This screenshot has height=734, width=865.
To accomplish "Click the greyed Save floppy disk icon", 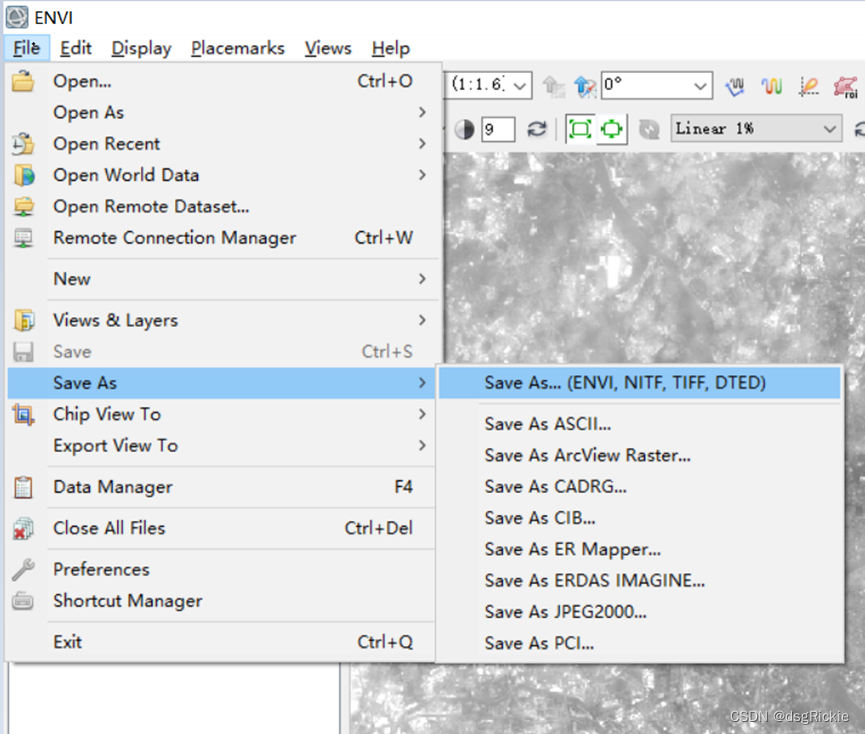I will click(x=23, y=352).
